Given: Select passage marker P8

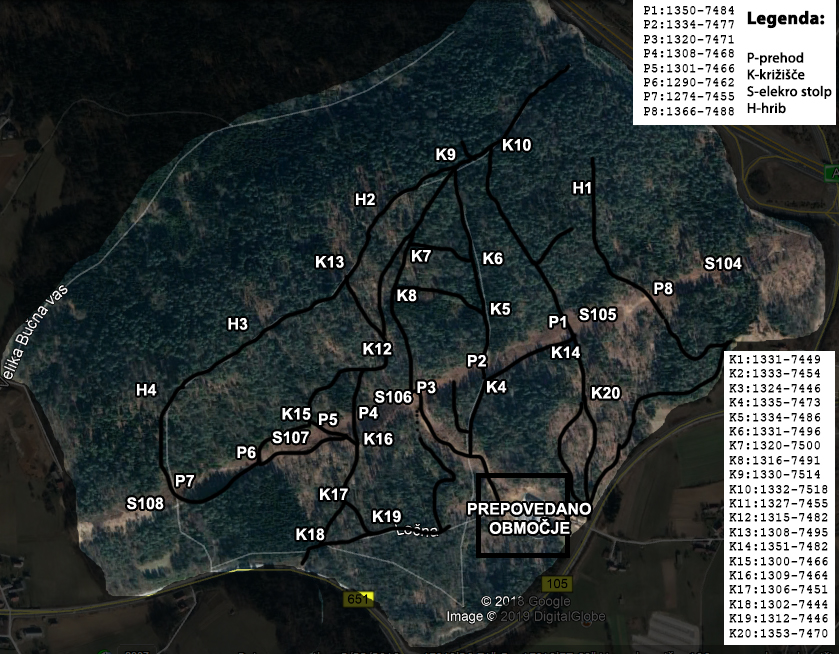Looking at the screenshot, I should (x=663, y=289).
